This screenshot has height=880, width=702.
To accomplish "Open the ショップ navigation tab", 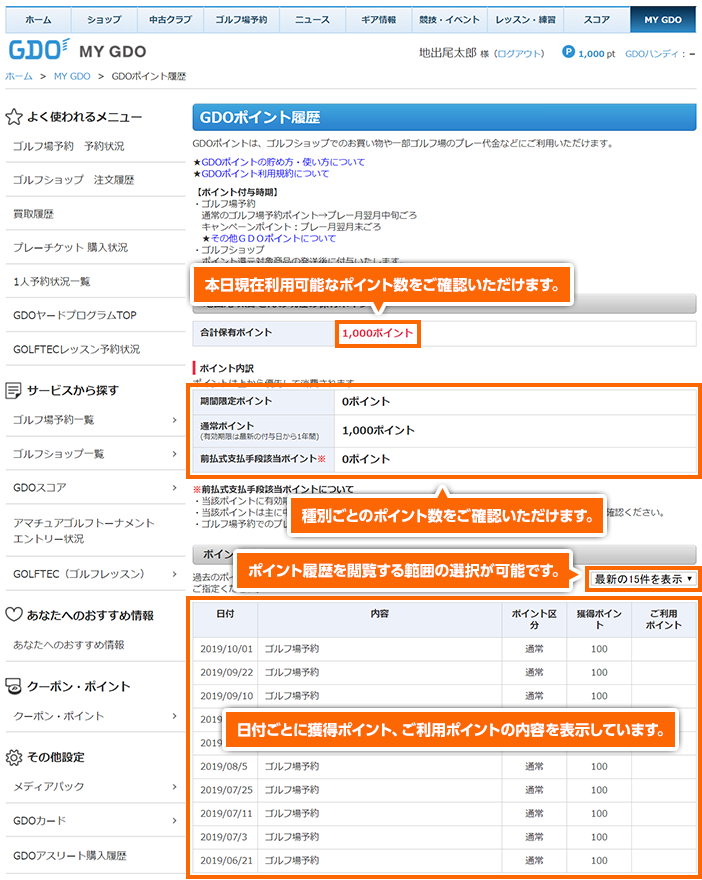I will click(x=104, y=20).
